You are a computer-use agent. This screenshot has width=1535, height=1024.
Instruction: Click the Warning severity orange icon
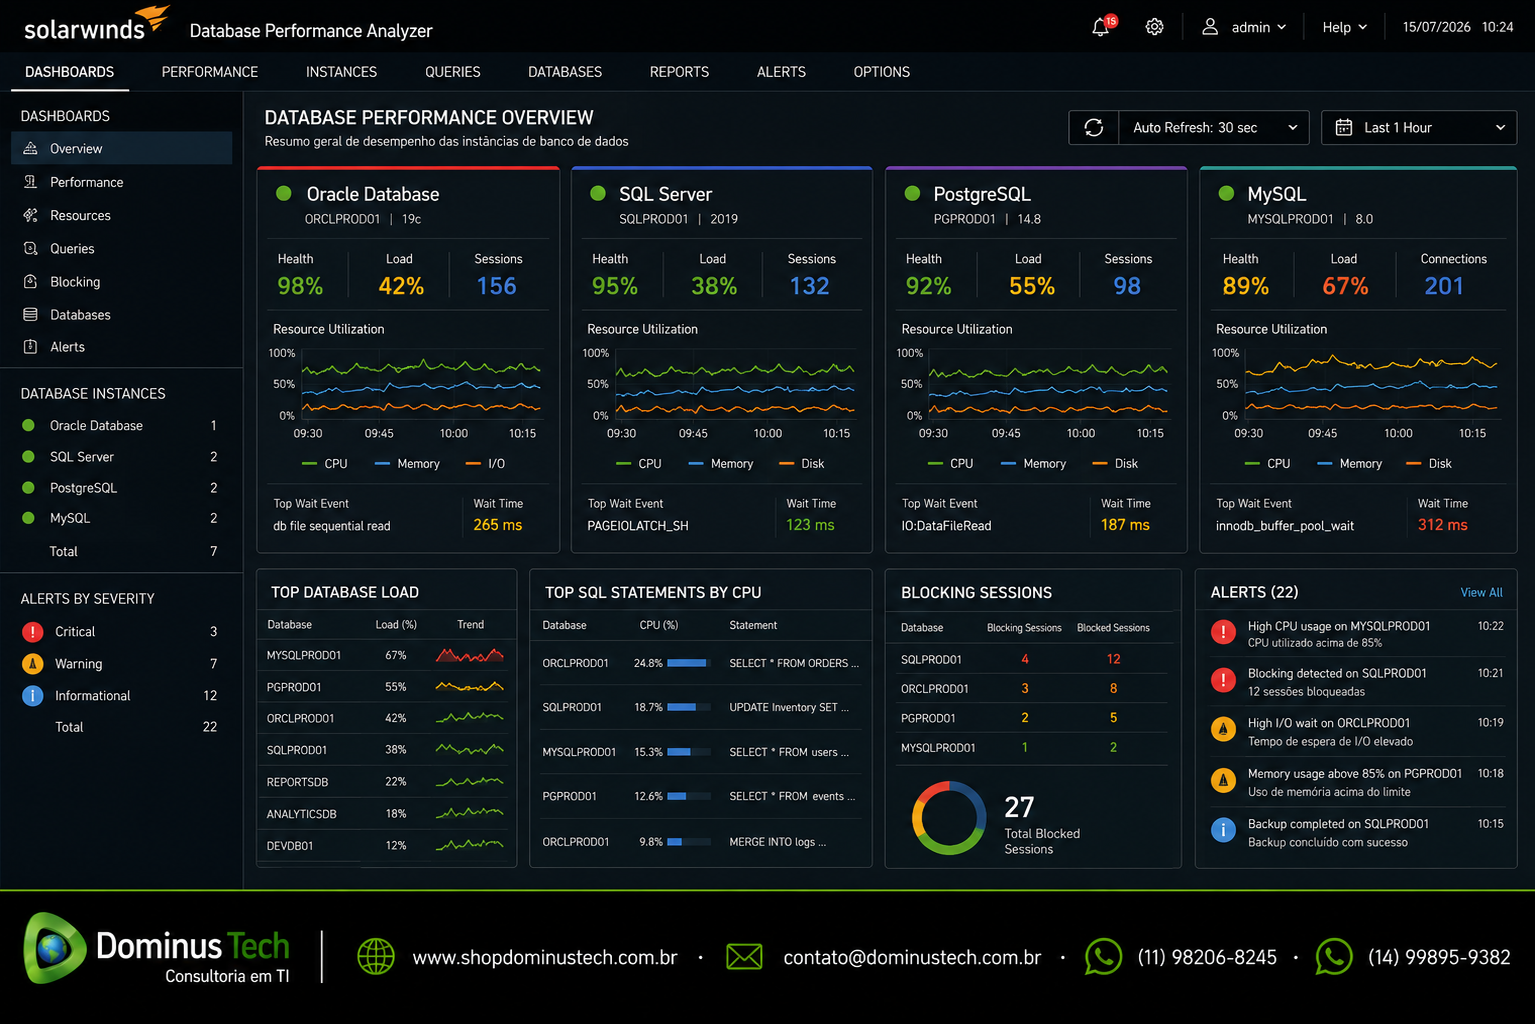coord(33,664)
